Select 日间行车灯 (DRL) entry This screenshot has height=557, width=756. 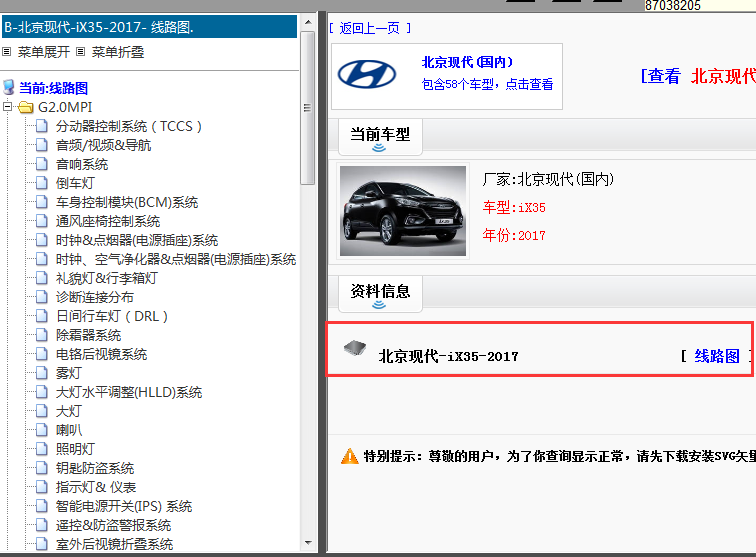pyautogui.click(x=112, y=316)
